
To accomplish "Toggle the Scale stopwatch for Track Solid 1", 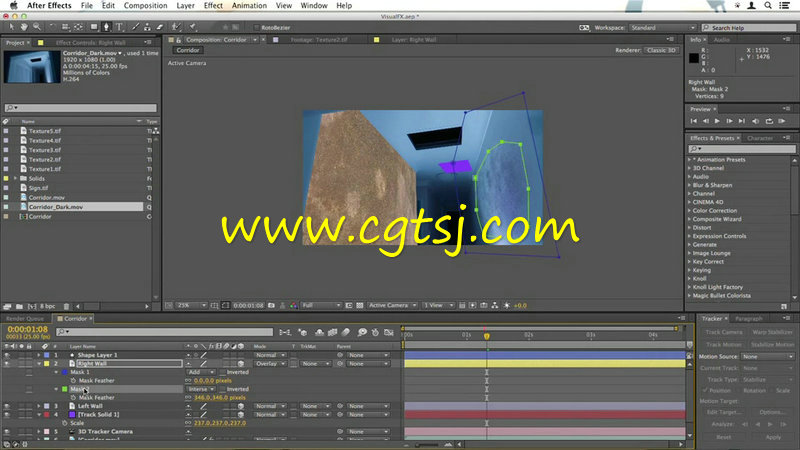I will tap(65, 423).
